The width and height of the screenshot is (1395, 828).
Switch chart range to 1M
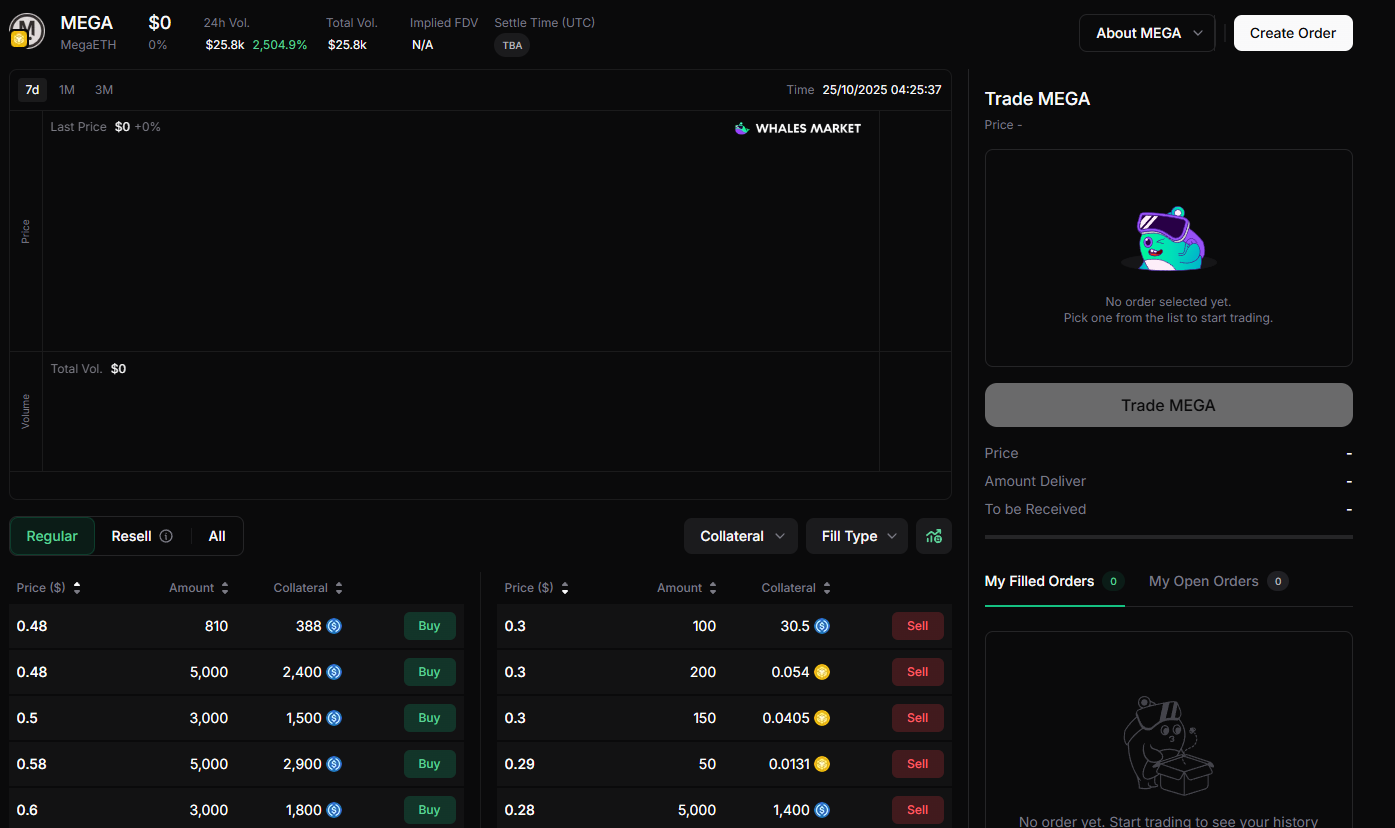pos(67,90)
